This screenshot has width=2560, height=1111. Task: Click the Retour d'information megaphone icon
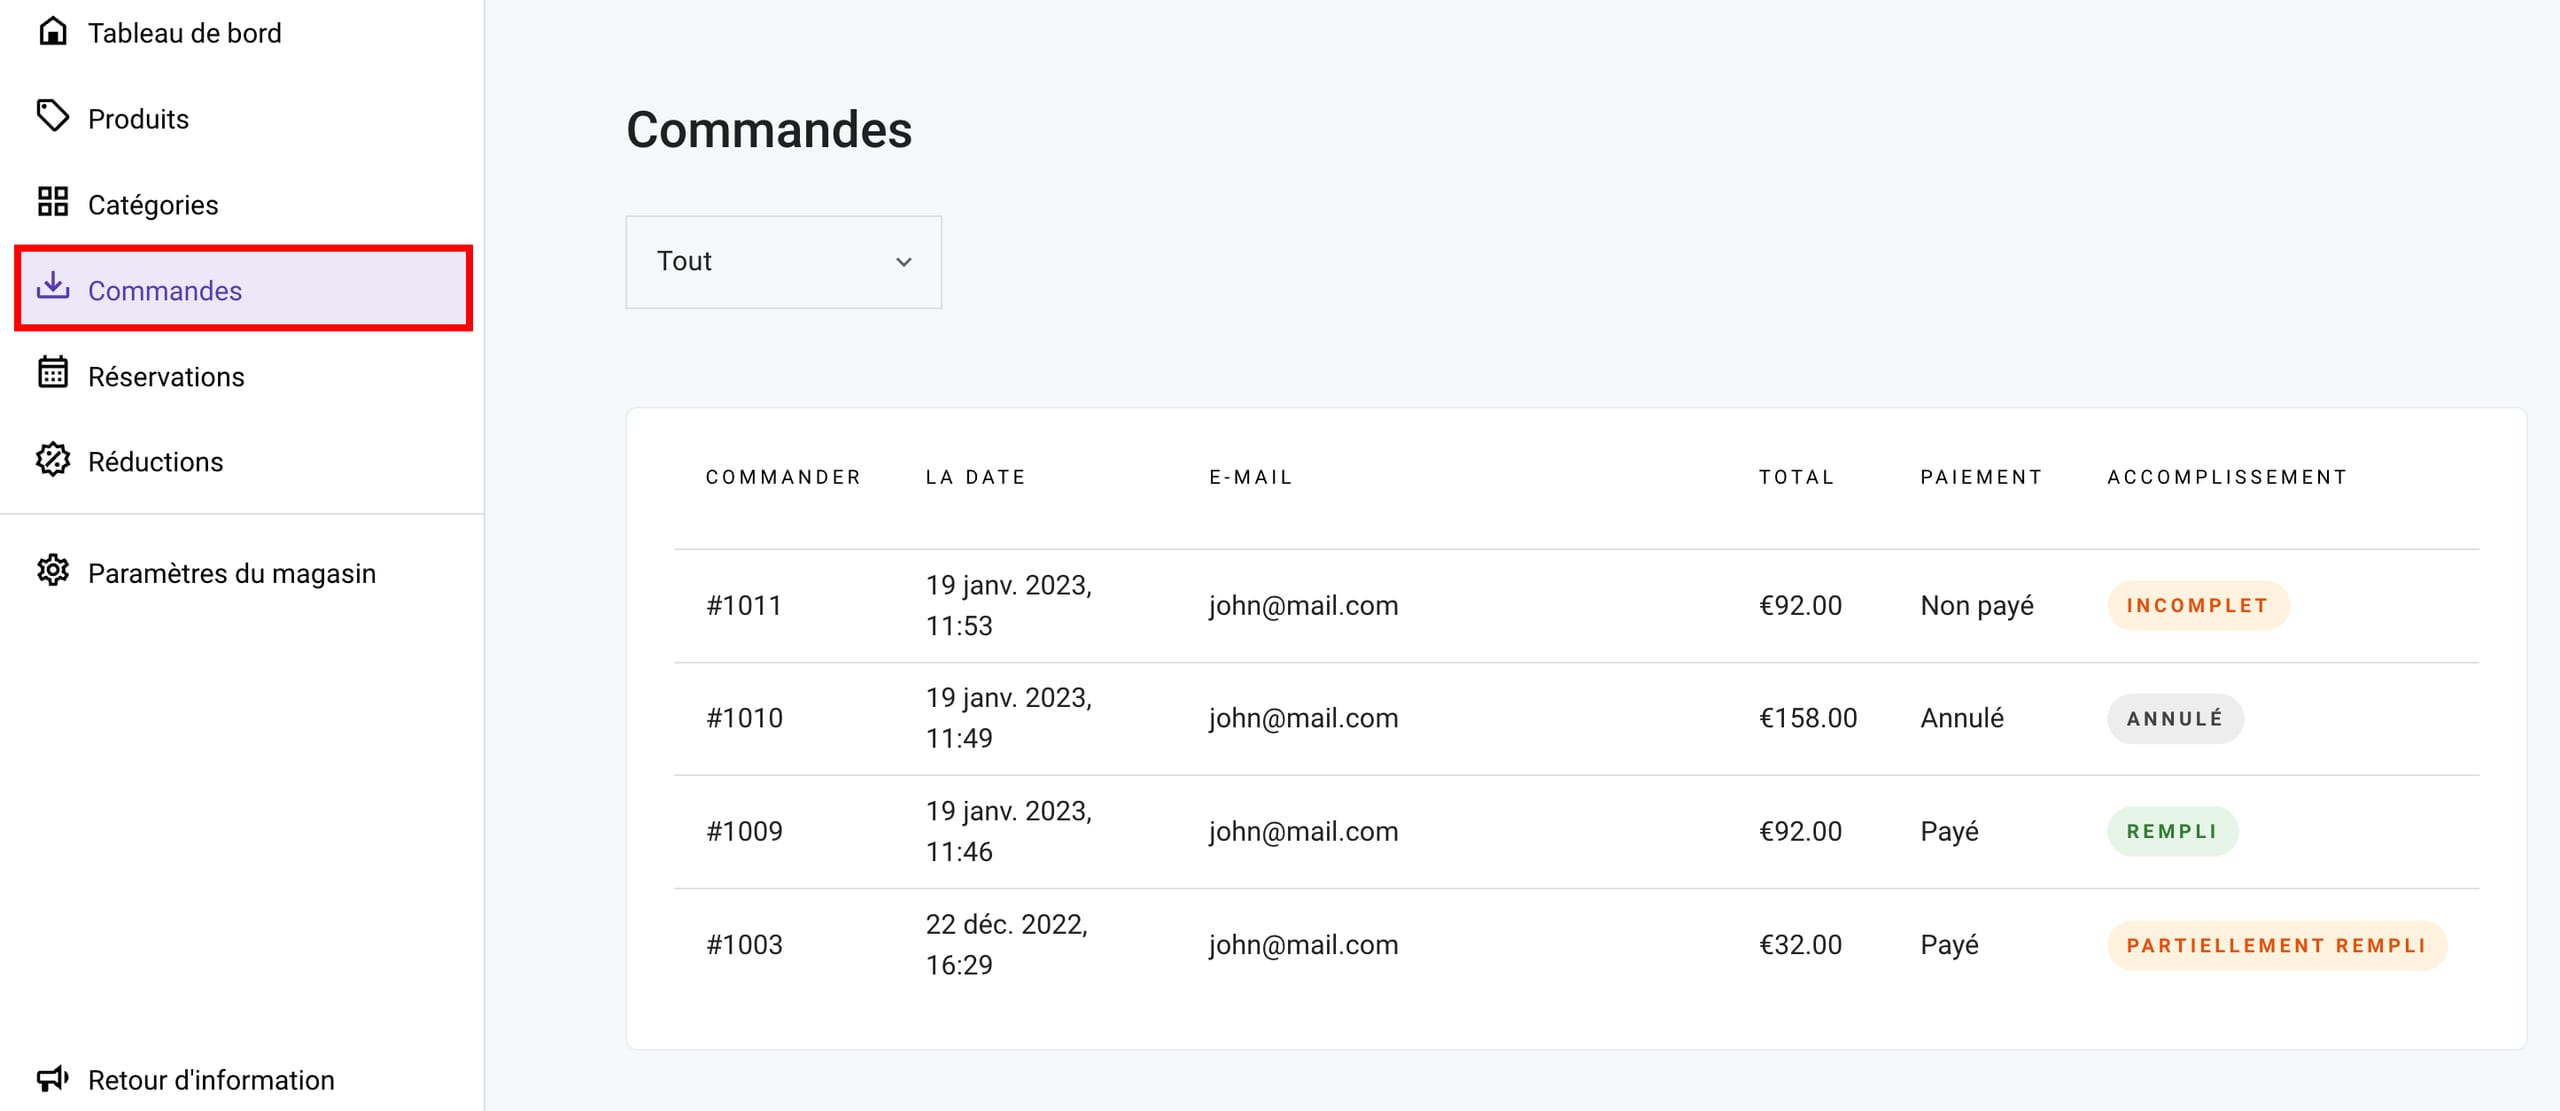pos(52,1078)
